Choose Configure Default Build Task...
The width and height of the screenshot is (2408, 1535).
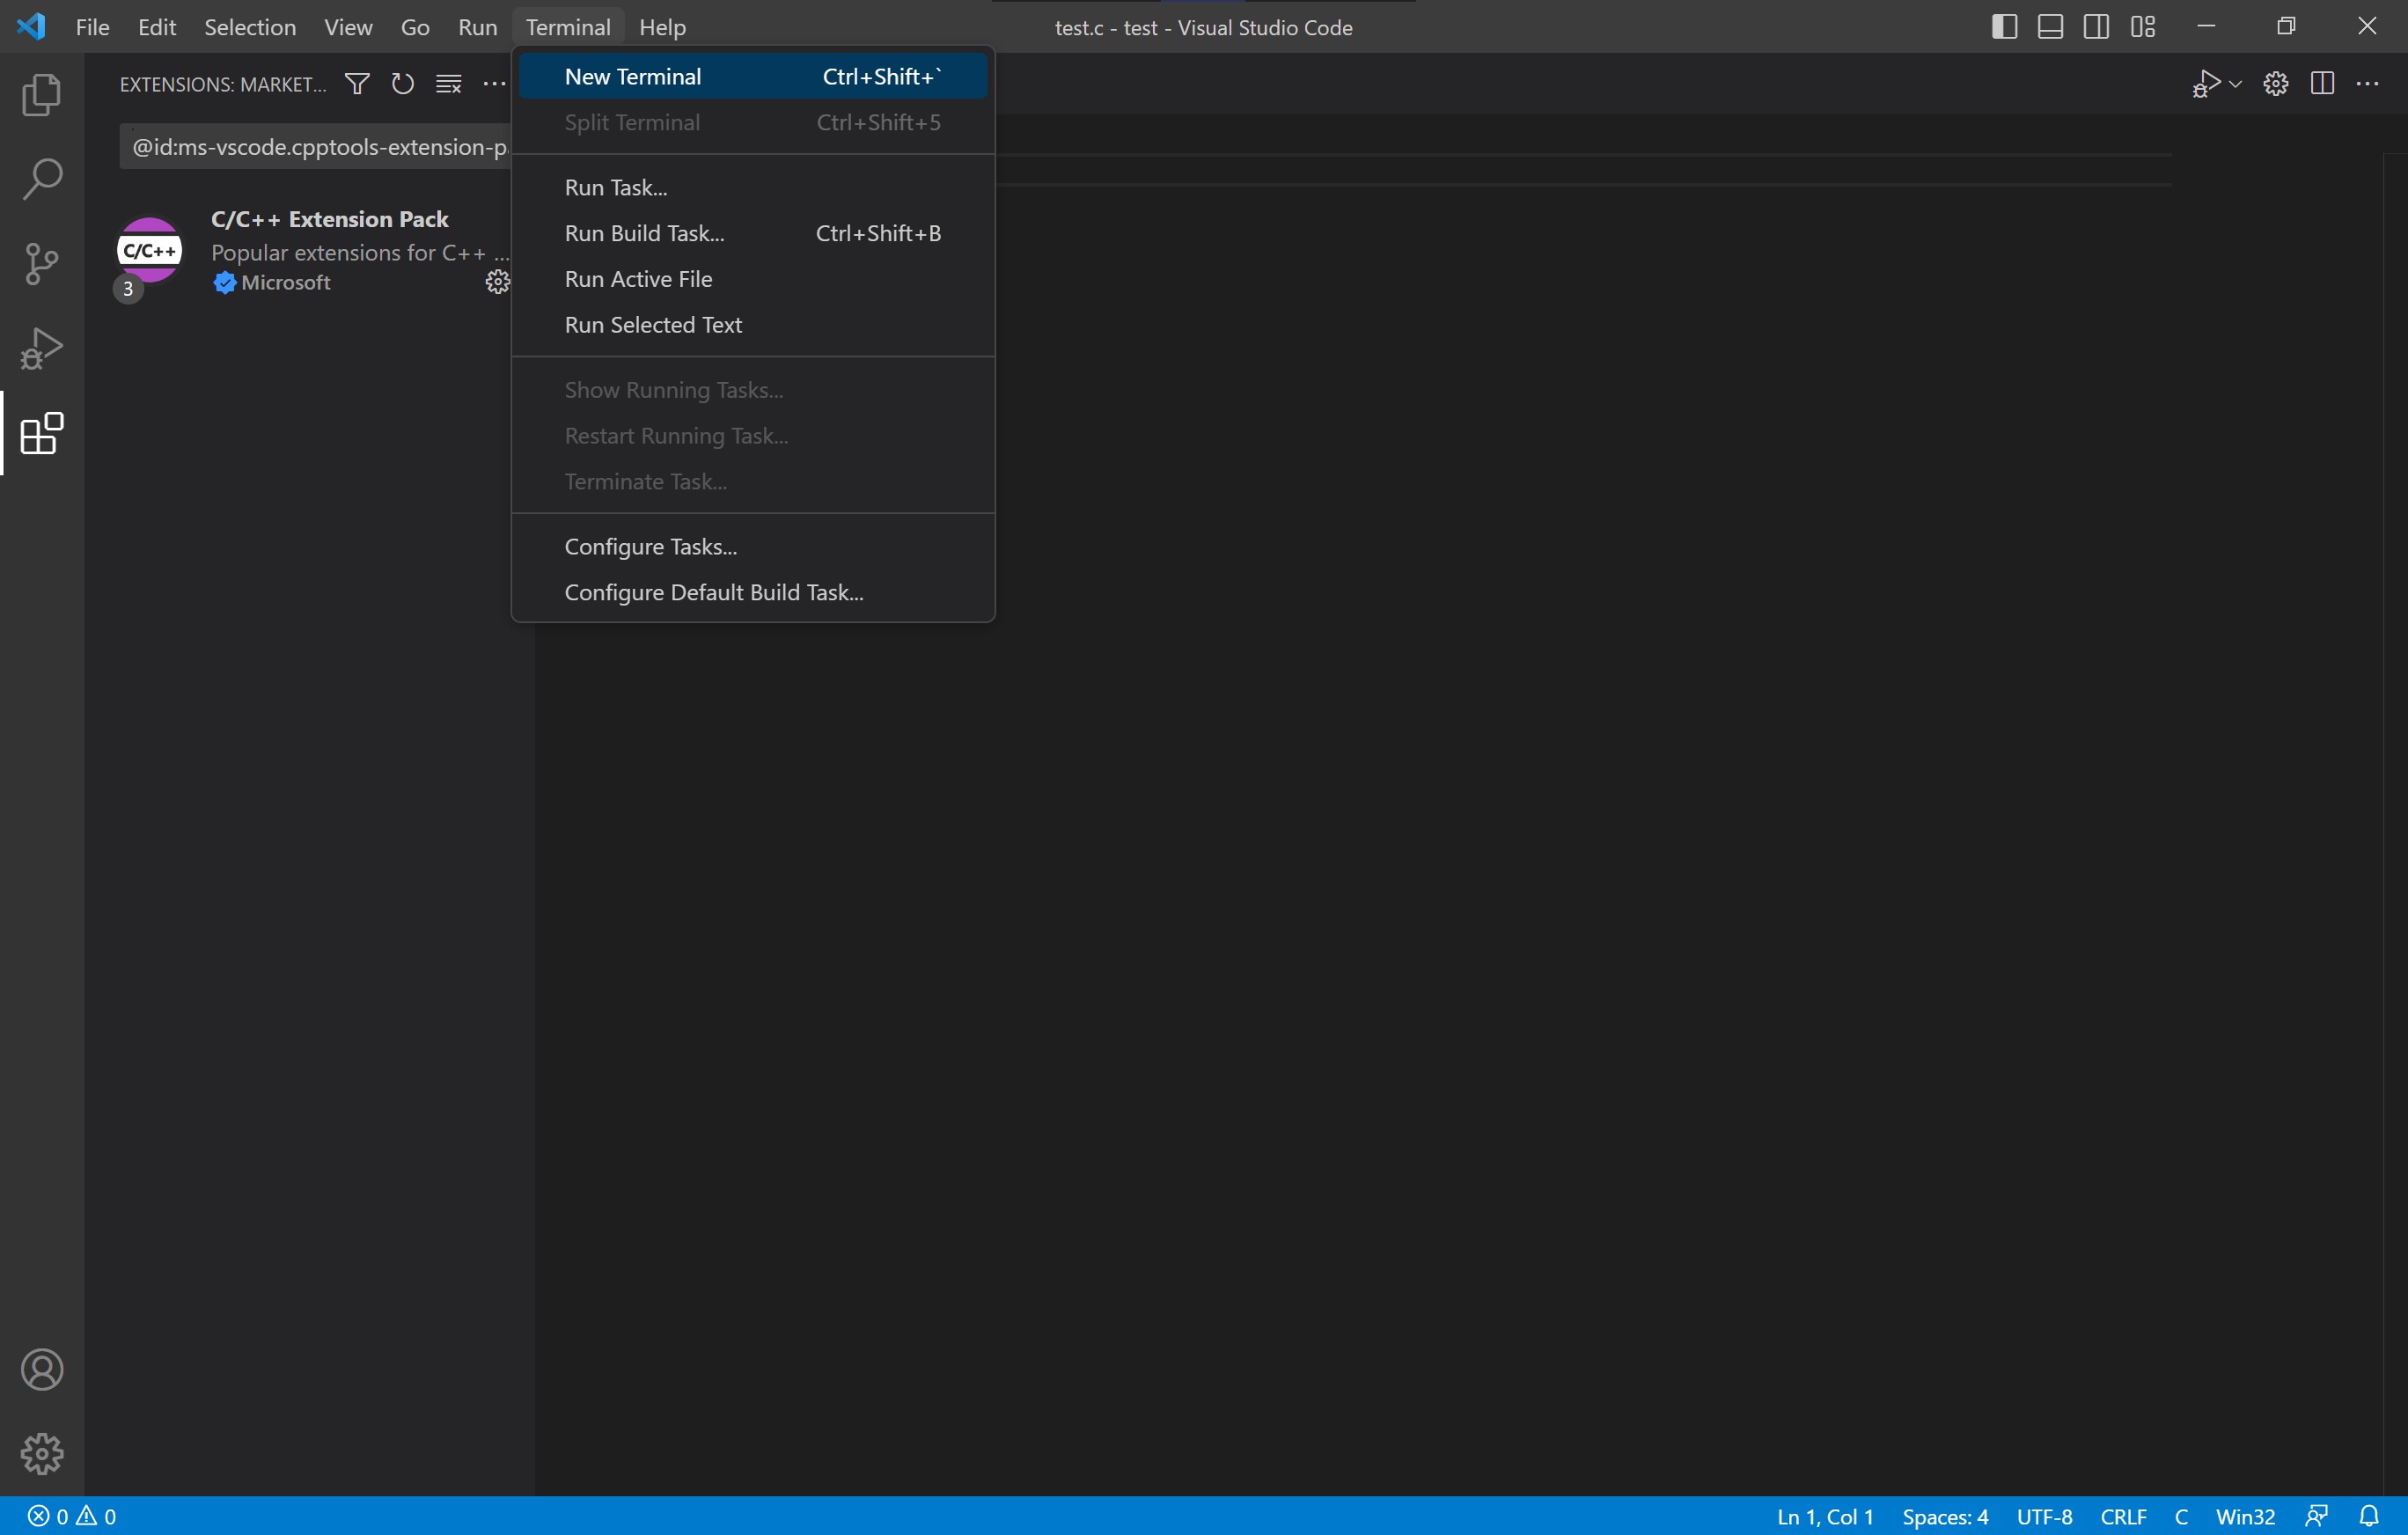(753, 592)
